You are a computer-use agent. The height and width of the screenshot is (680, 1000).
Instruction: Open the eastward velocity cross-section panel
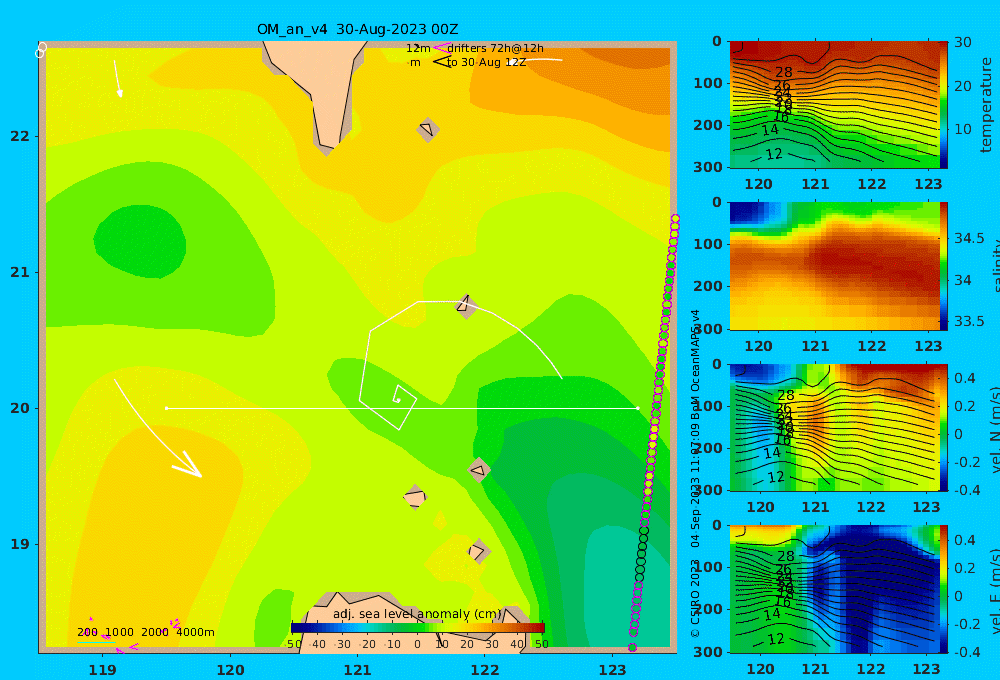coord(834,589)
